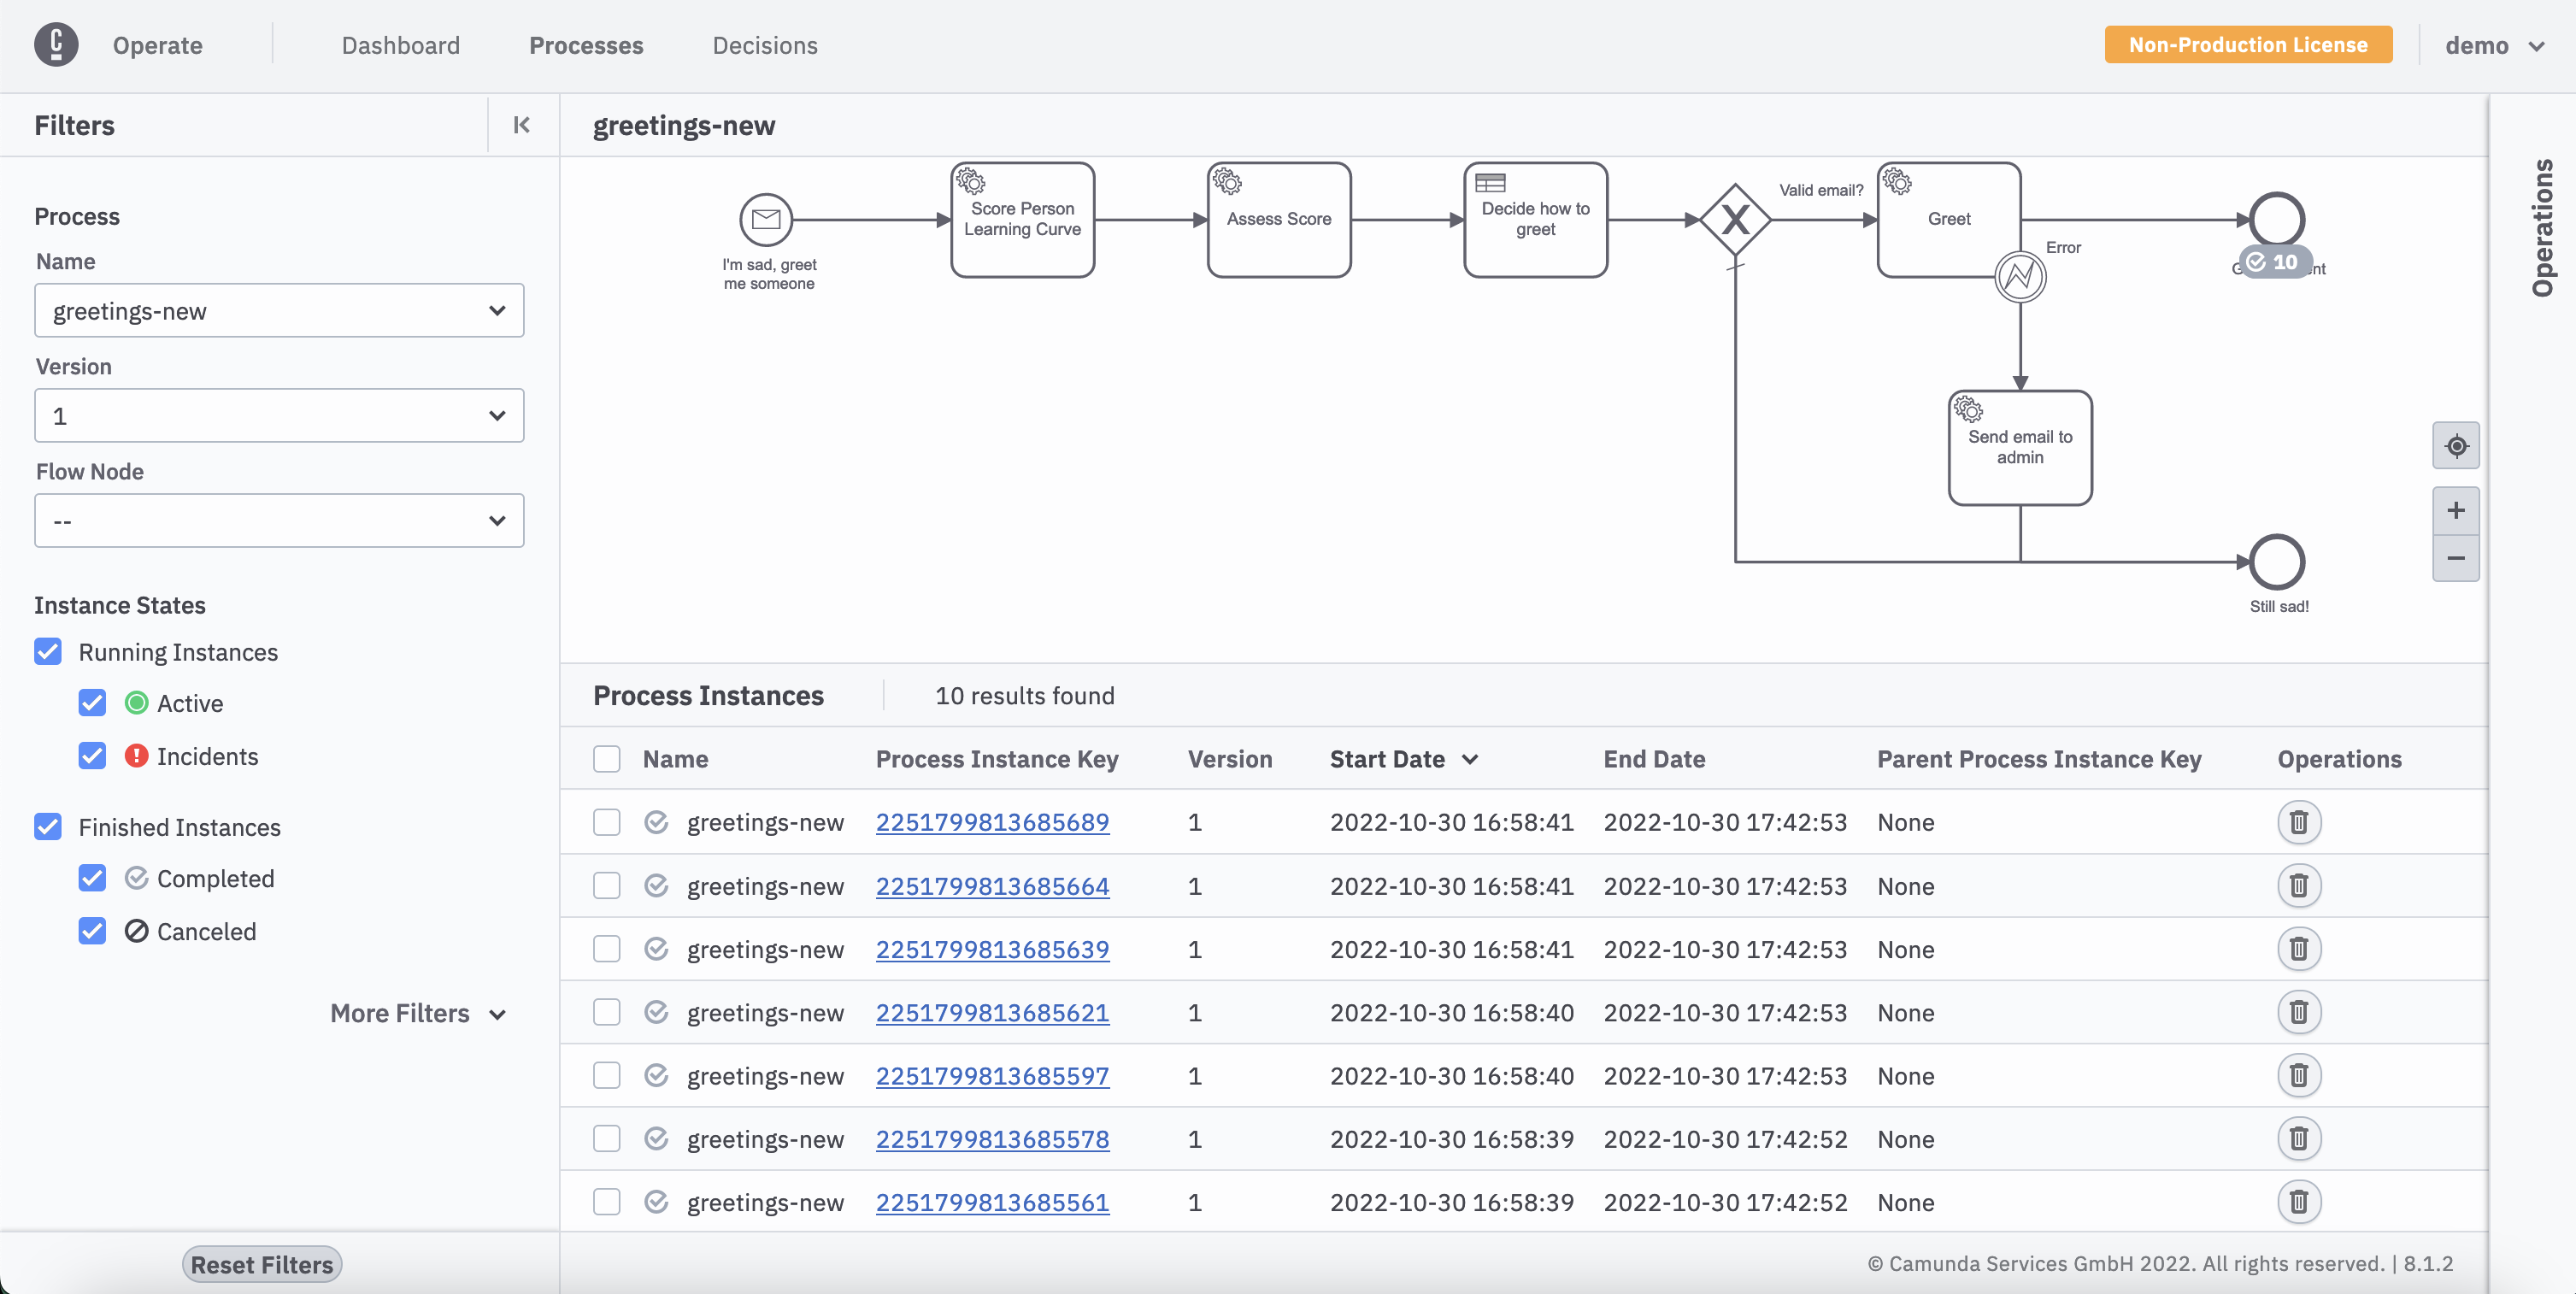Reset diagram viewport with target icon
The height and width of the screenshot is (1294, 2576).
point(2456,446)
